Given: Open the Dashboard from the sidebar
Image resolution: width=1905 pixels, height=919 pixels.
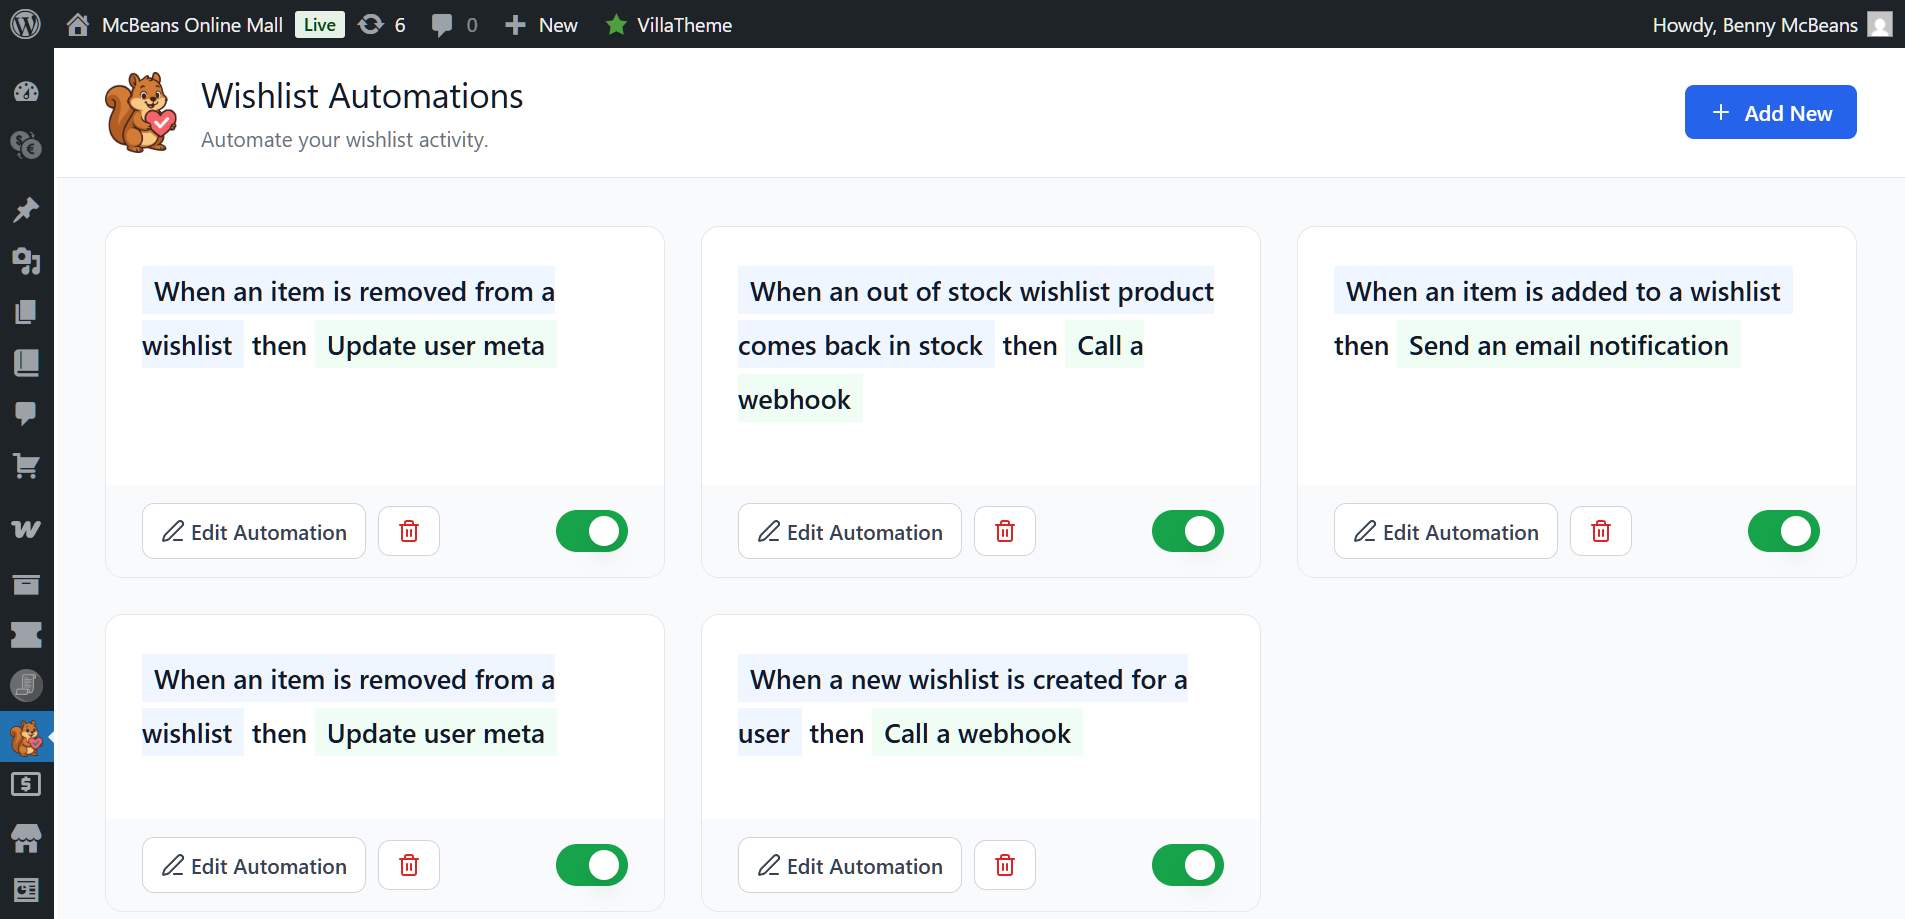Looking at the screenshot, I should pos(26,92).
